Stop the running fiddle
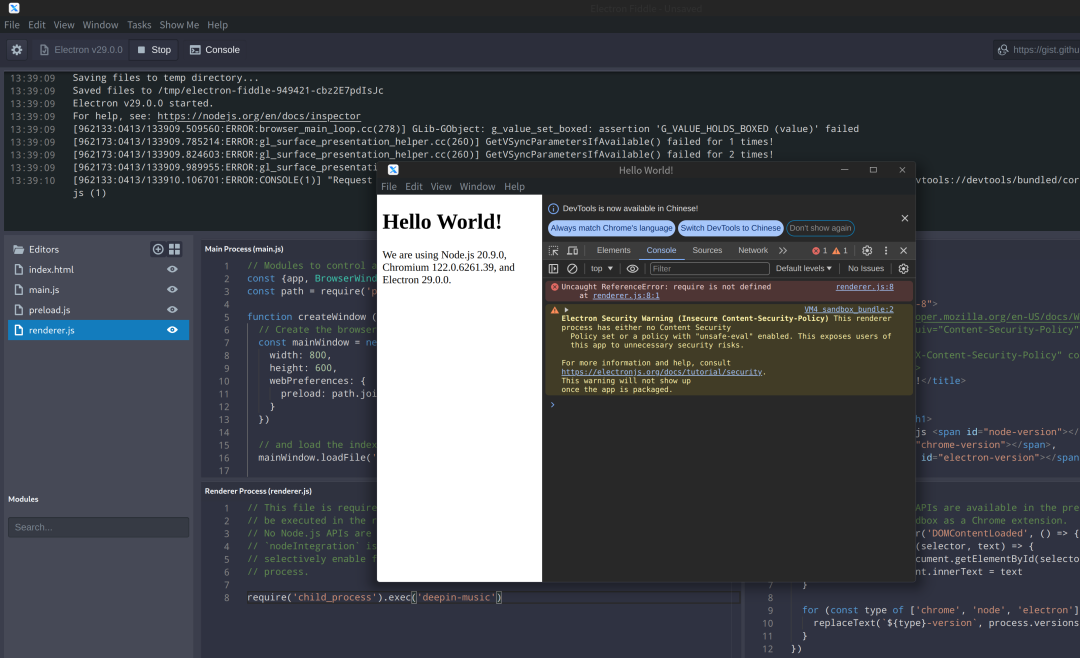 [x=154, y=50]
